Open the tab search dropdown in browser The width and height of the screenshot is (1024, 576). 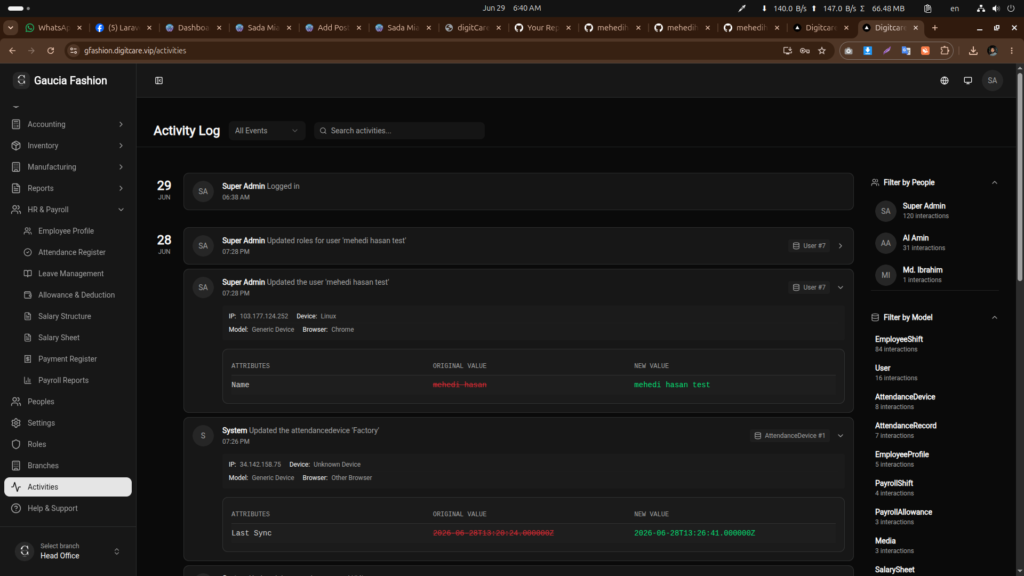pyautogui.click(x=10, y=27)
